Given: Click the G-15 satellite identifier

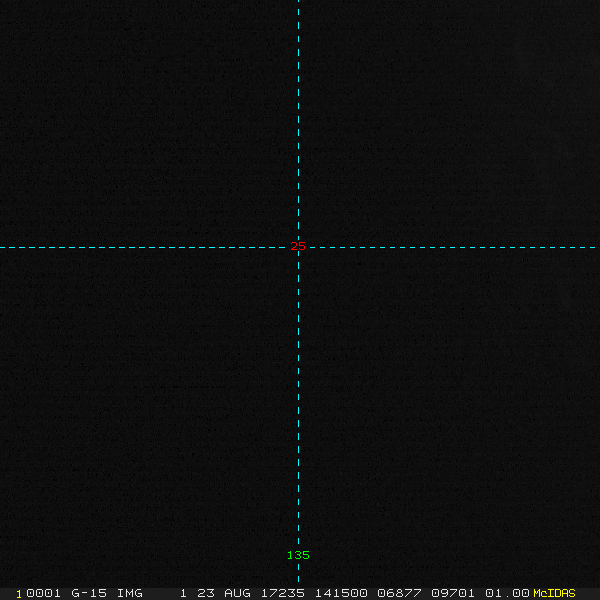Looking at the screenshot, I should [89, 593].
